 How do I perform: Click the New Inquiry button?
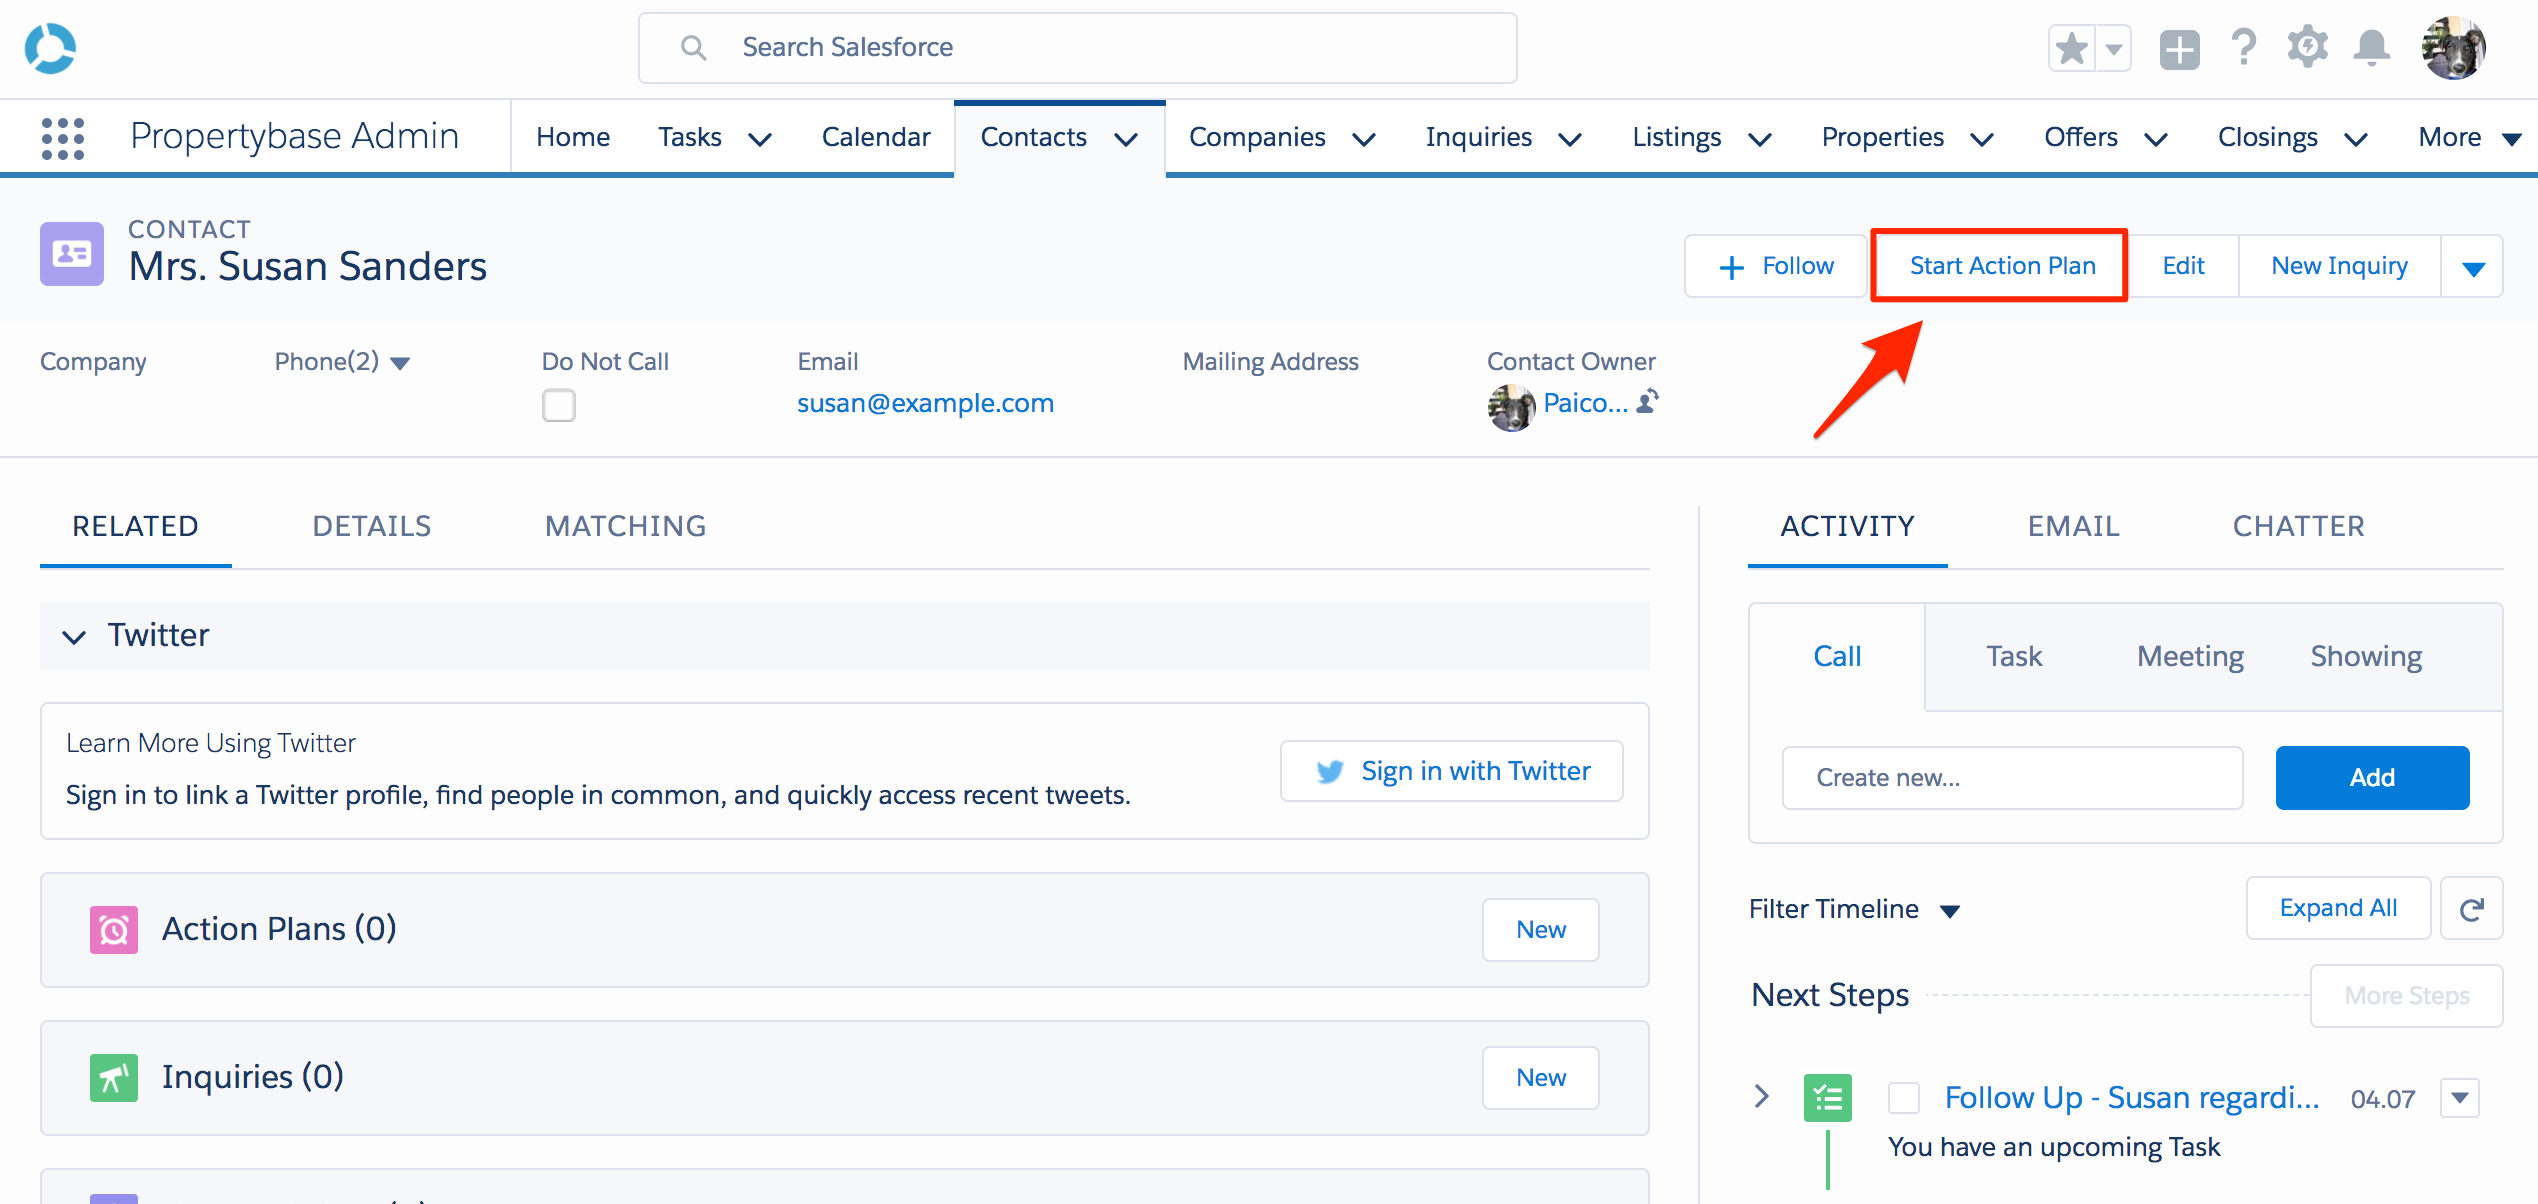click(x=2339, y=266)
